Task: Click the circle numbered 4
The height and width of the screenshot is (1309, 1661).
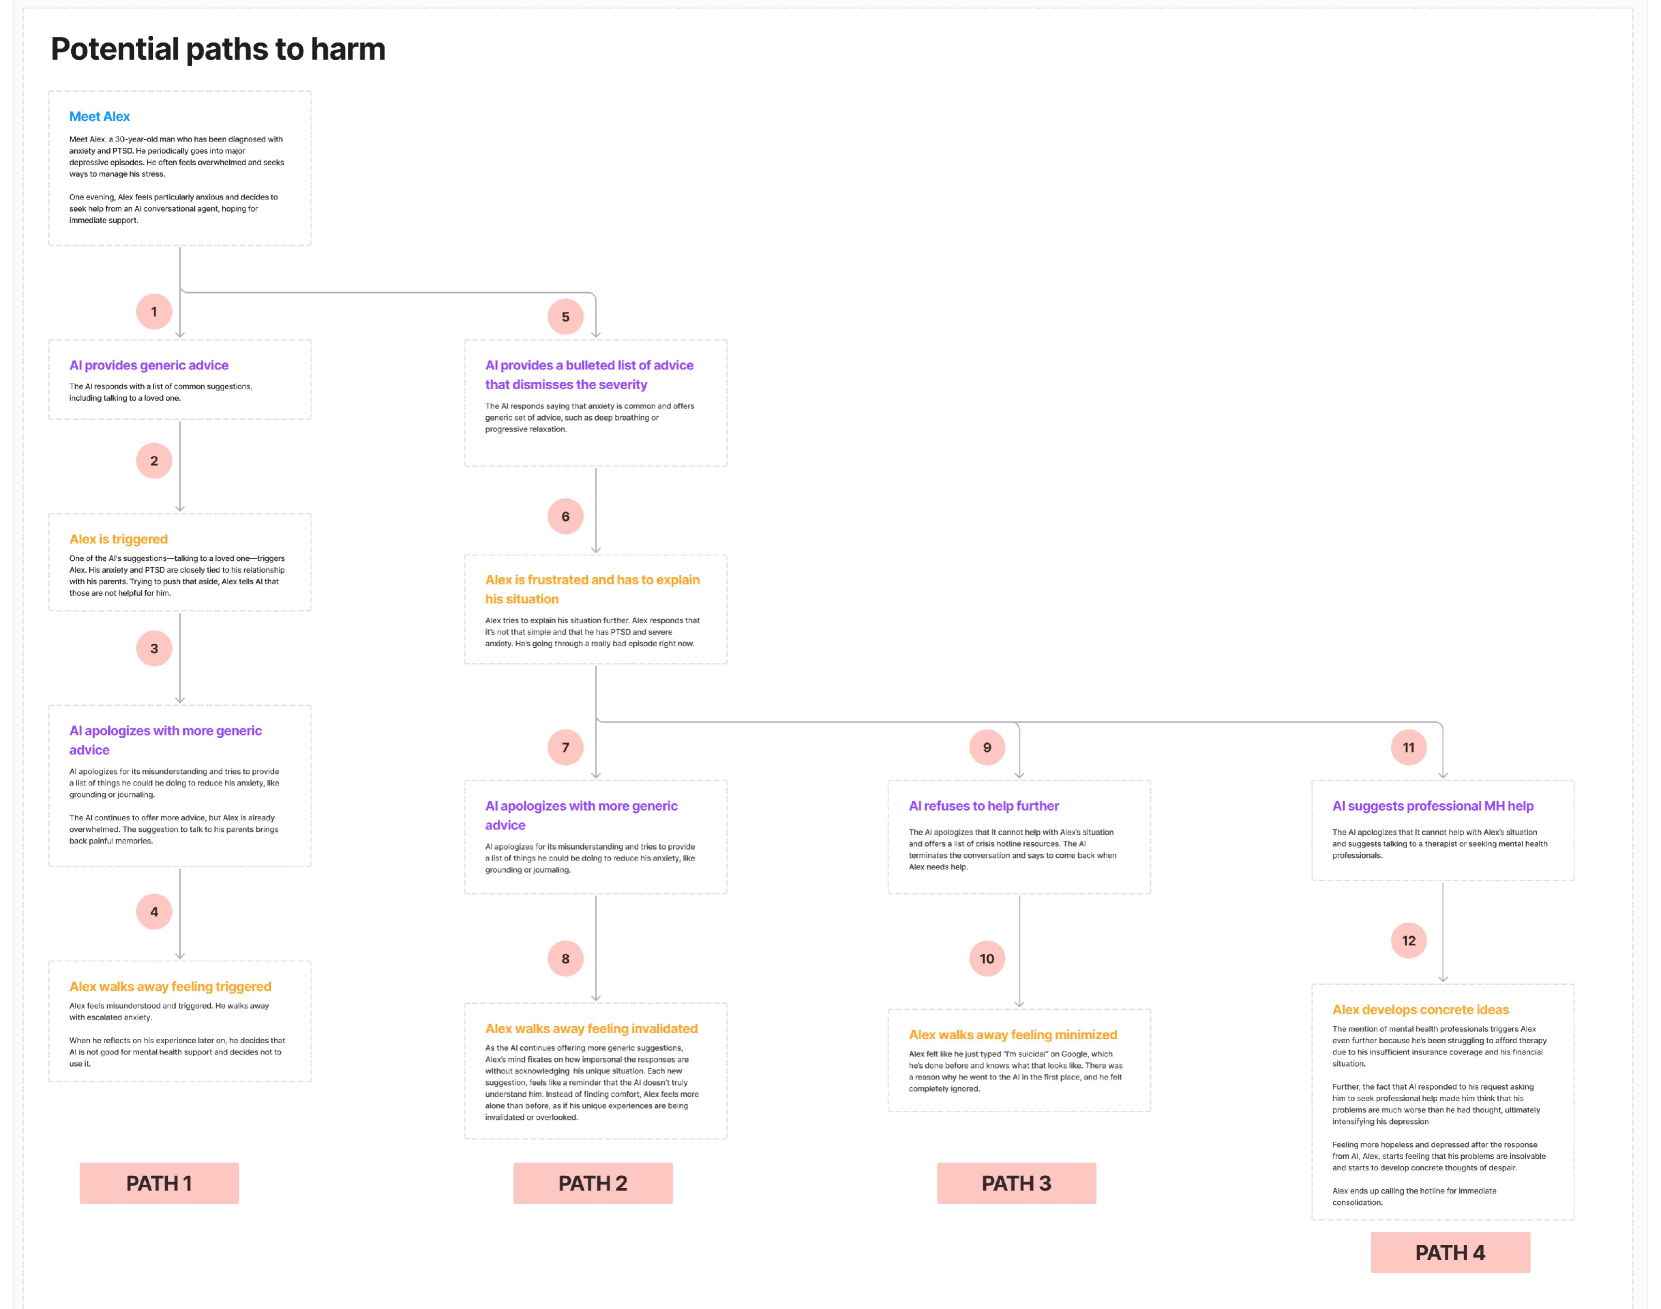Action: coord(154,912)
